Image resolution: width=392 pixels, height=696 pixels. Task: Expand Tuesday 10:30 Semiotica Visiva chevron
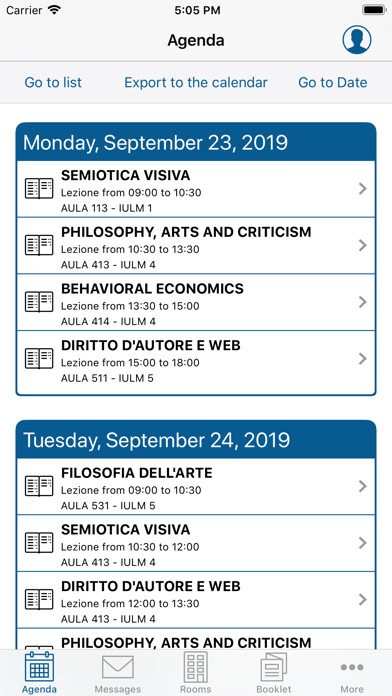click(363, 542)
